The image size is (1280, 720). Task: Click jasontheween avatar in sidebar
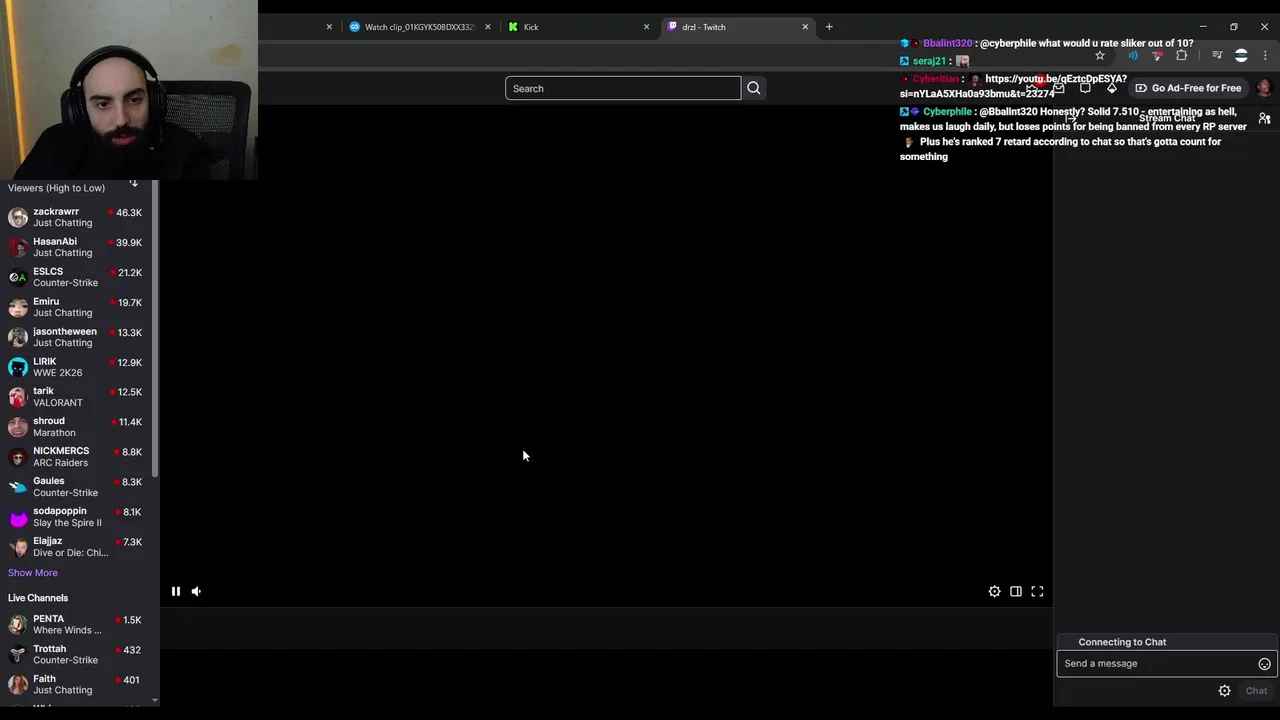pos(18,337)
